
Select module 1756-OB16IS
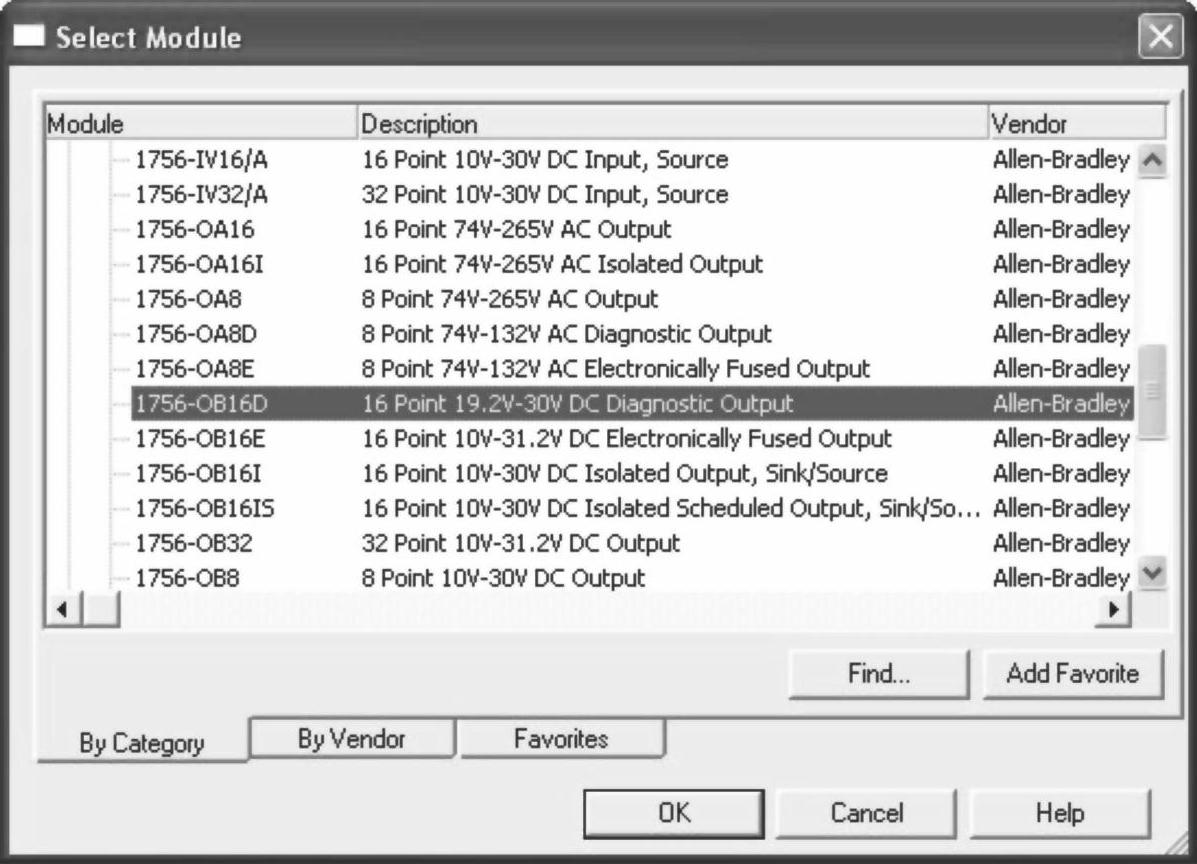(205, 508)
